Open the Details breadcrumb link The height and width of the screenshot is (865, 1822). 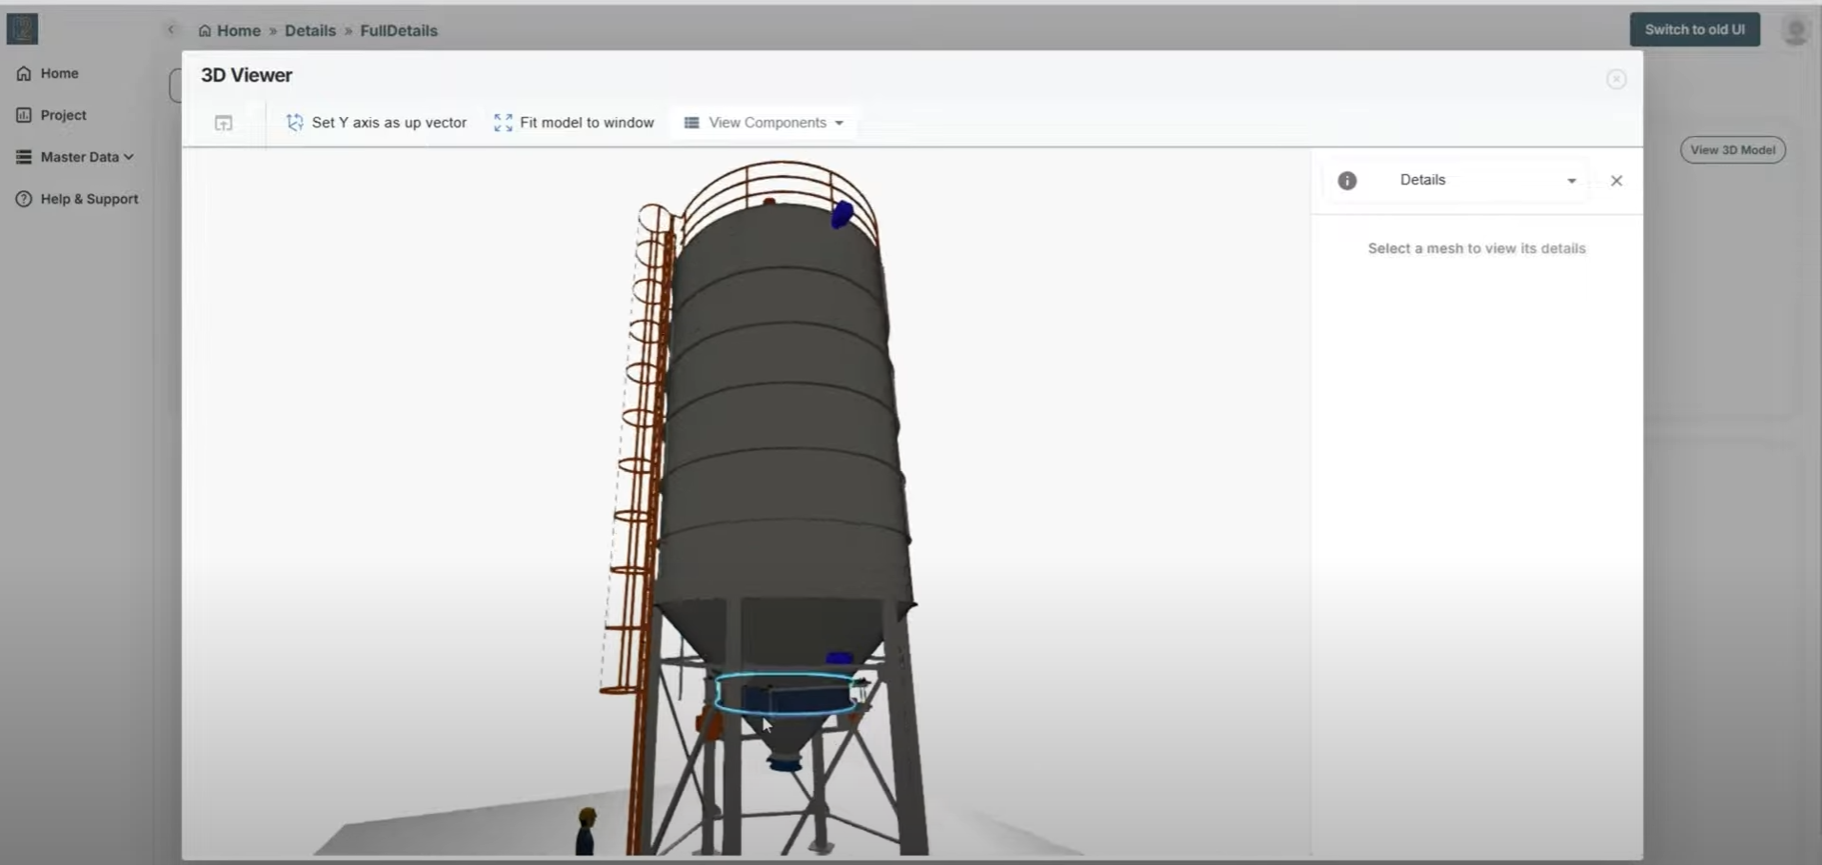click(310, 31)
